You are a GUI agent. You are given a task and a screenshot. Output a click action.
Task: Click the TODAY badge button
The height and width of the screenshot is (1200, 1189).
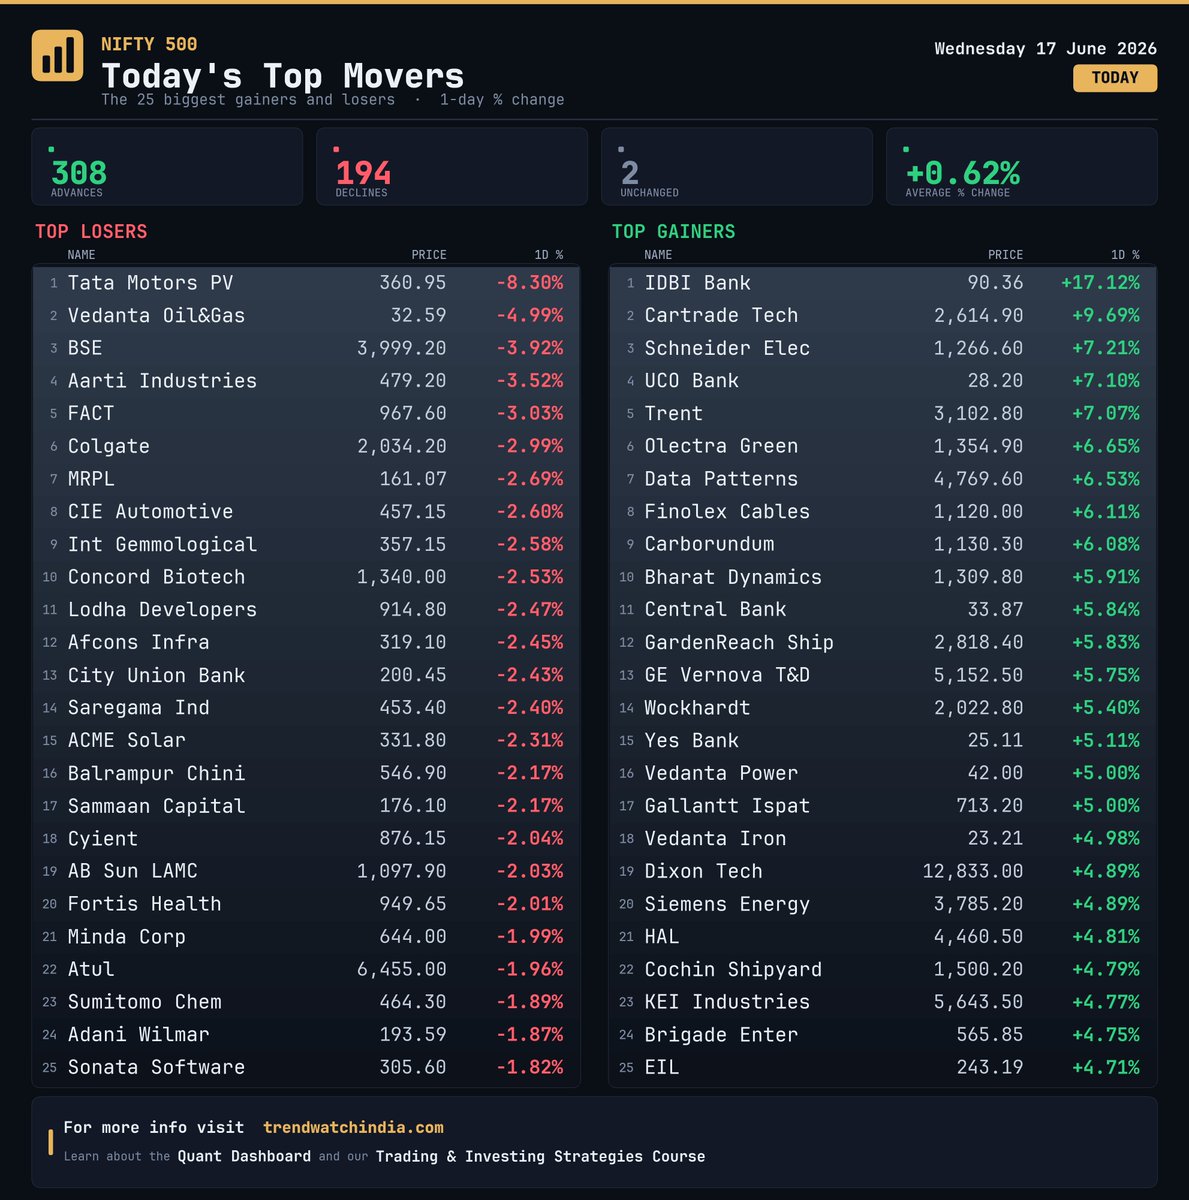tap(1115, 78)
